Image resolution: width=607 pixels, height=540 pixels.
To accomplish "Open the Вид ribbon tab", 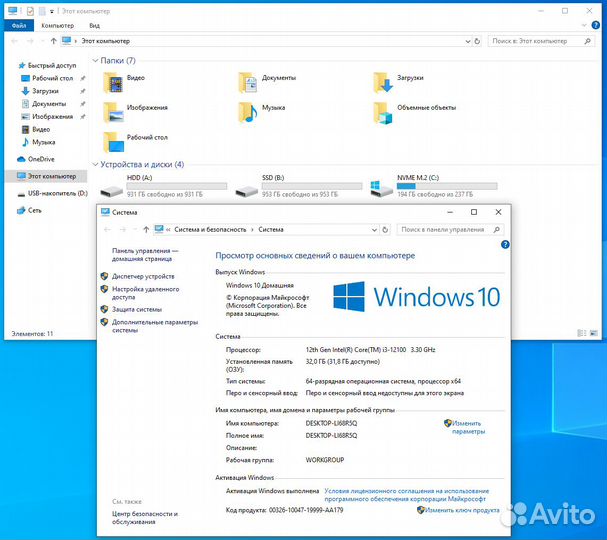I will (x=93, y=25).
